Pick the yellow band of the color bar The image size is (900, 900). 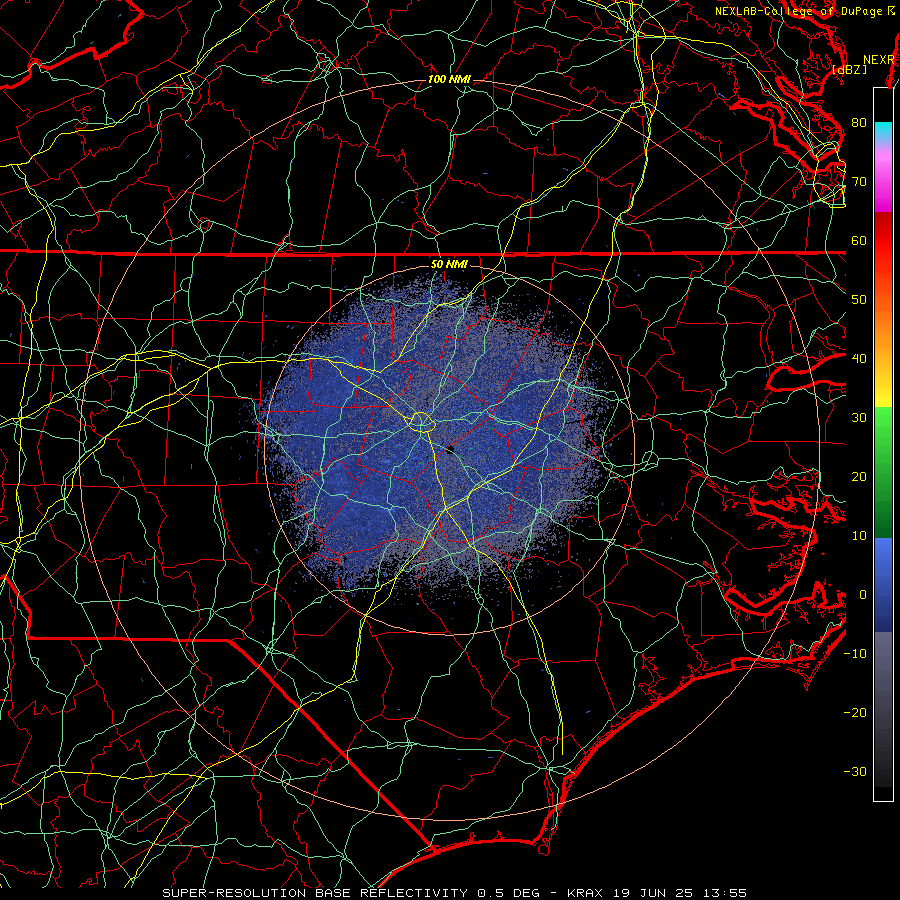point(883,385)
